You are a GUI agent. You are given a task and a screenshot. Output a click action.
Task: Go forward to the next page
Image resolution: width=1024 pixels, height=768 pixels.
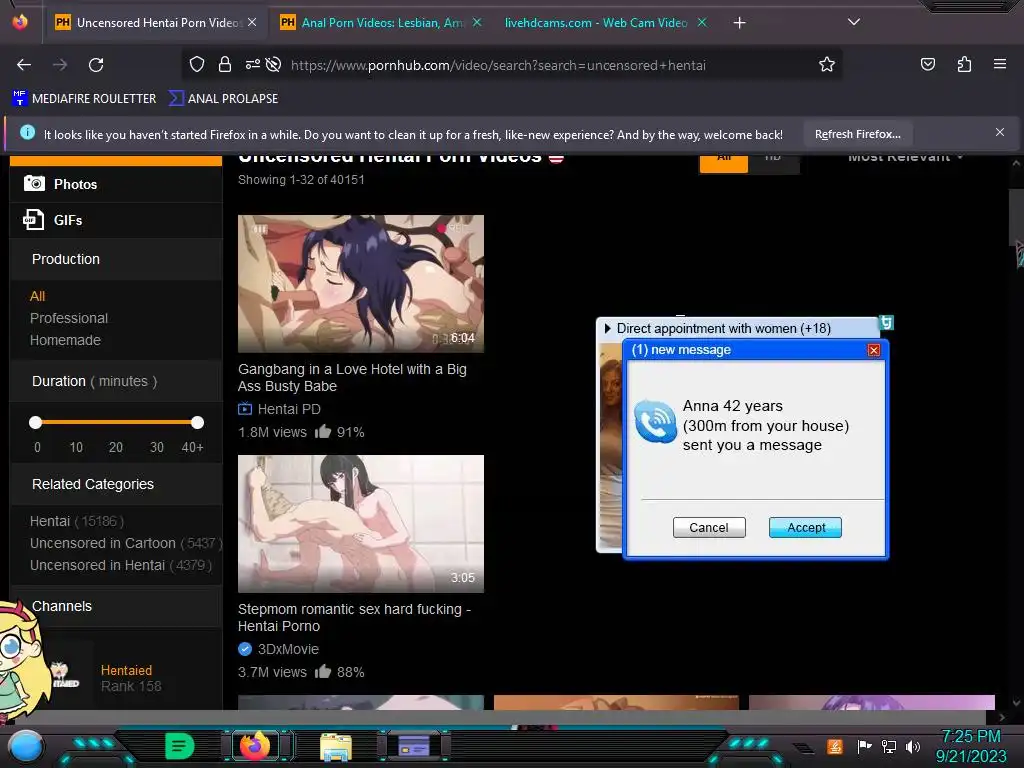point(60,65)
